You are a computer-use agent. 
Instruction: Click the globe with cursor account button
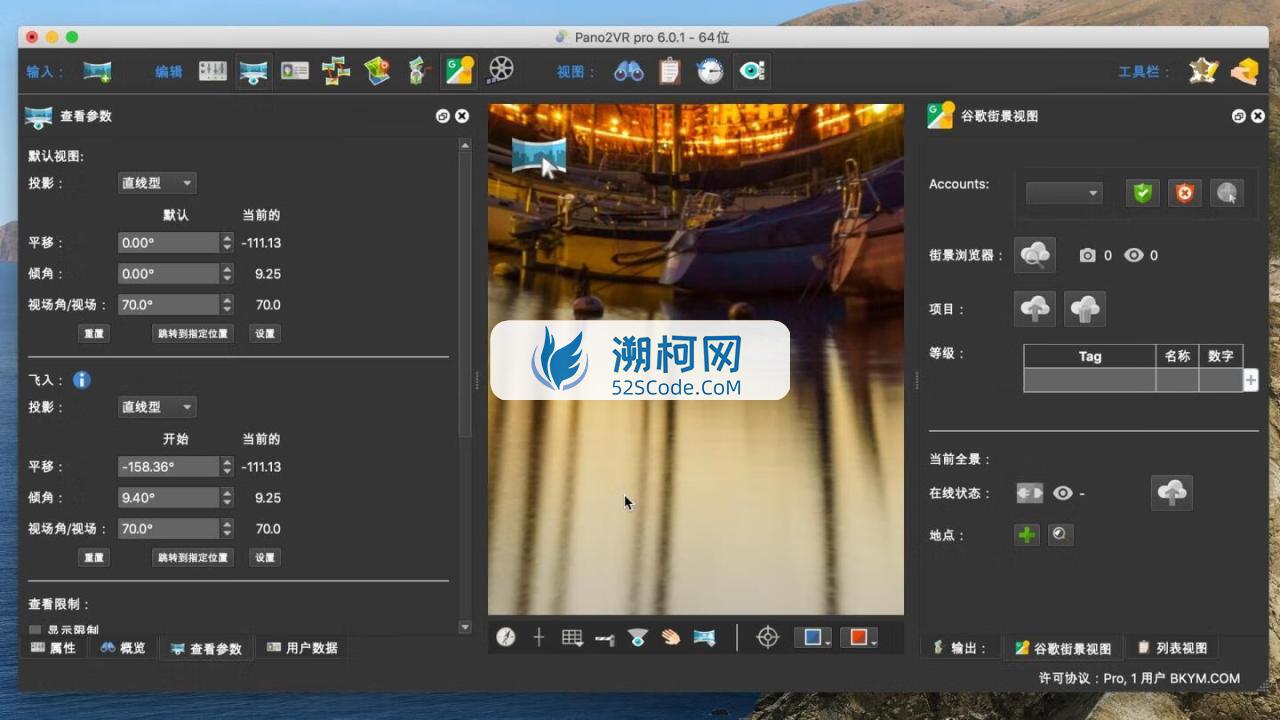[x=1227, y=193]
